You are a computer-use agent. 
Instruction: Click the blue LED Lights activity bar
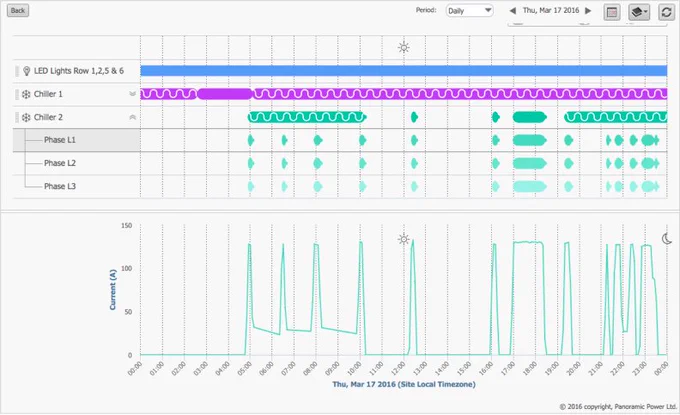pos(403,71)
